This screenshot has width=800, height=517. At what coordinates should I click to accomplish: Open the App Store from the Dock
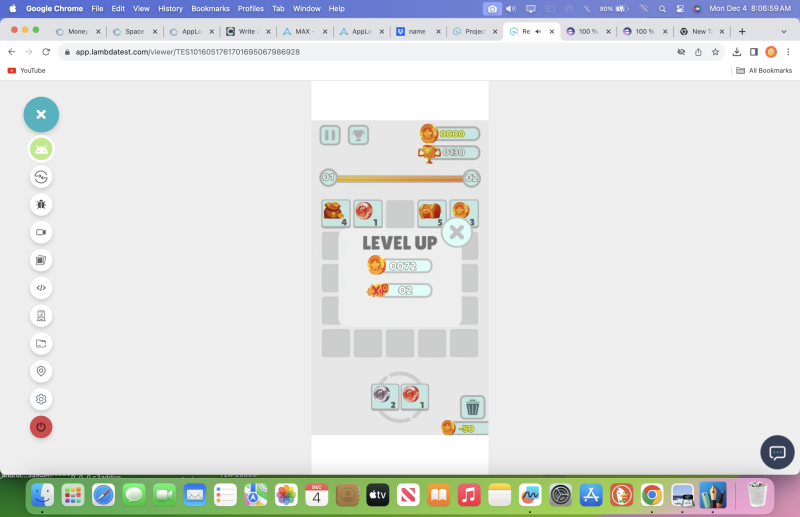(591, 495)
